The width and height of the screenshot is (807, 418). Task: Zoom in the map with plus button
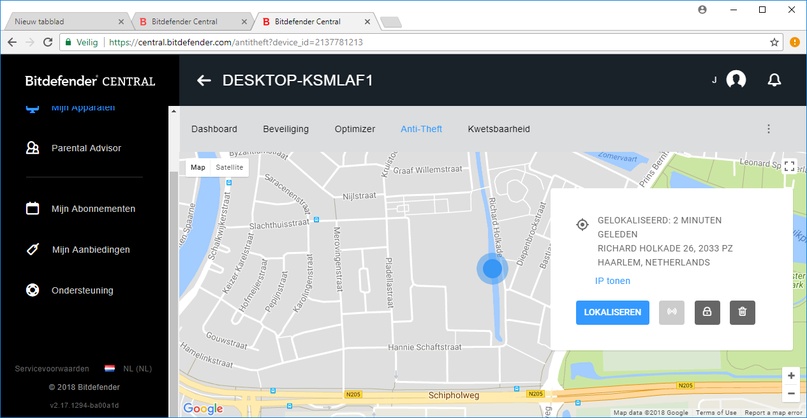point(791,376)
